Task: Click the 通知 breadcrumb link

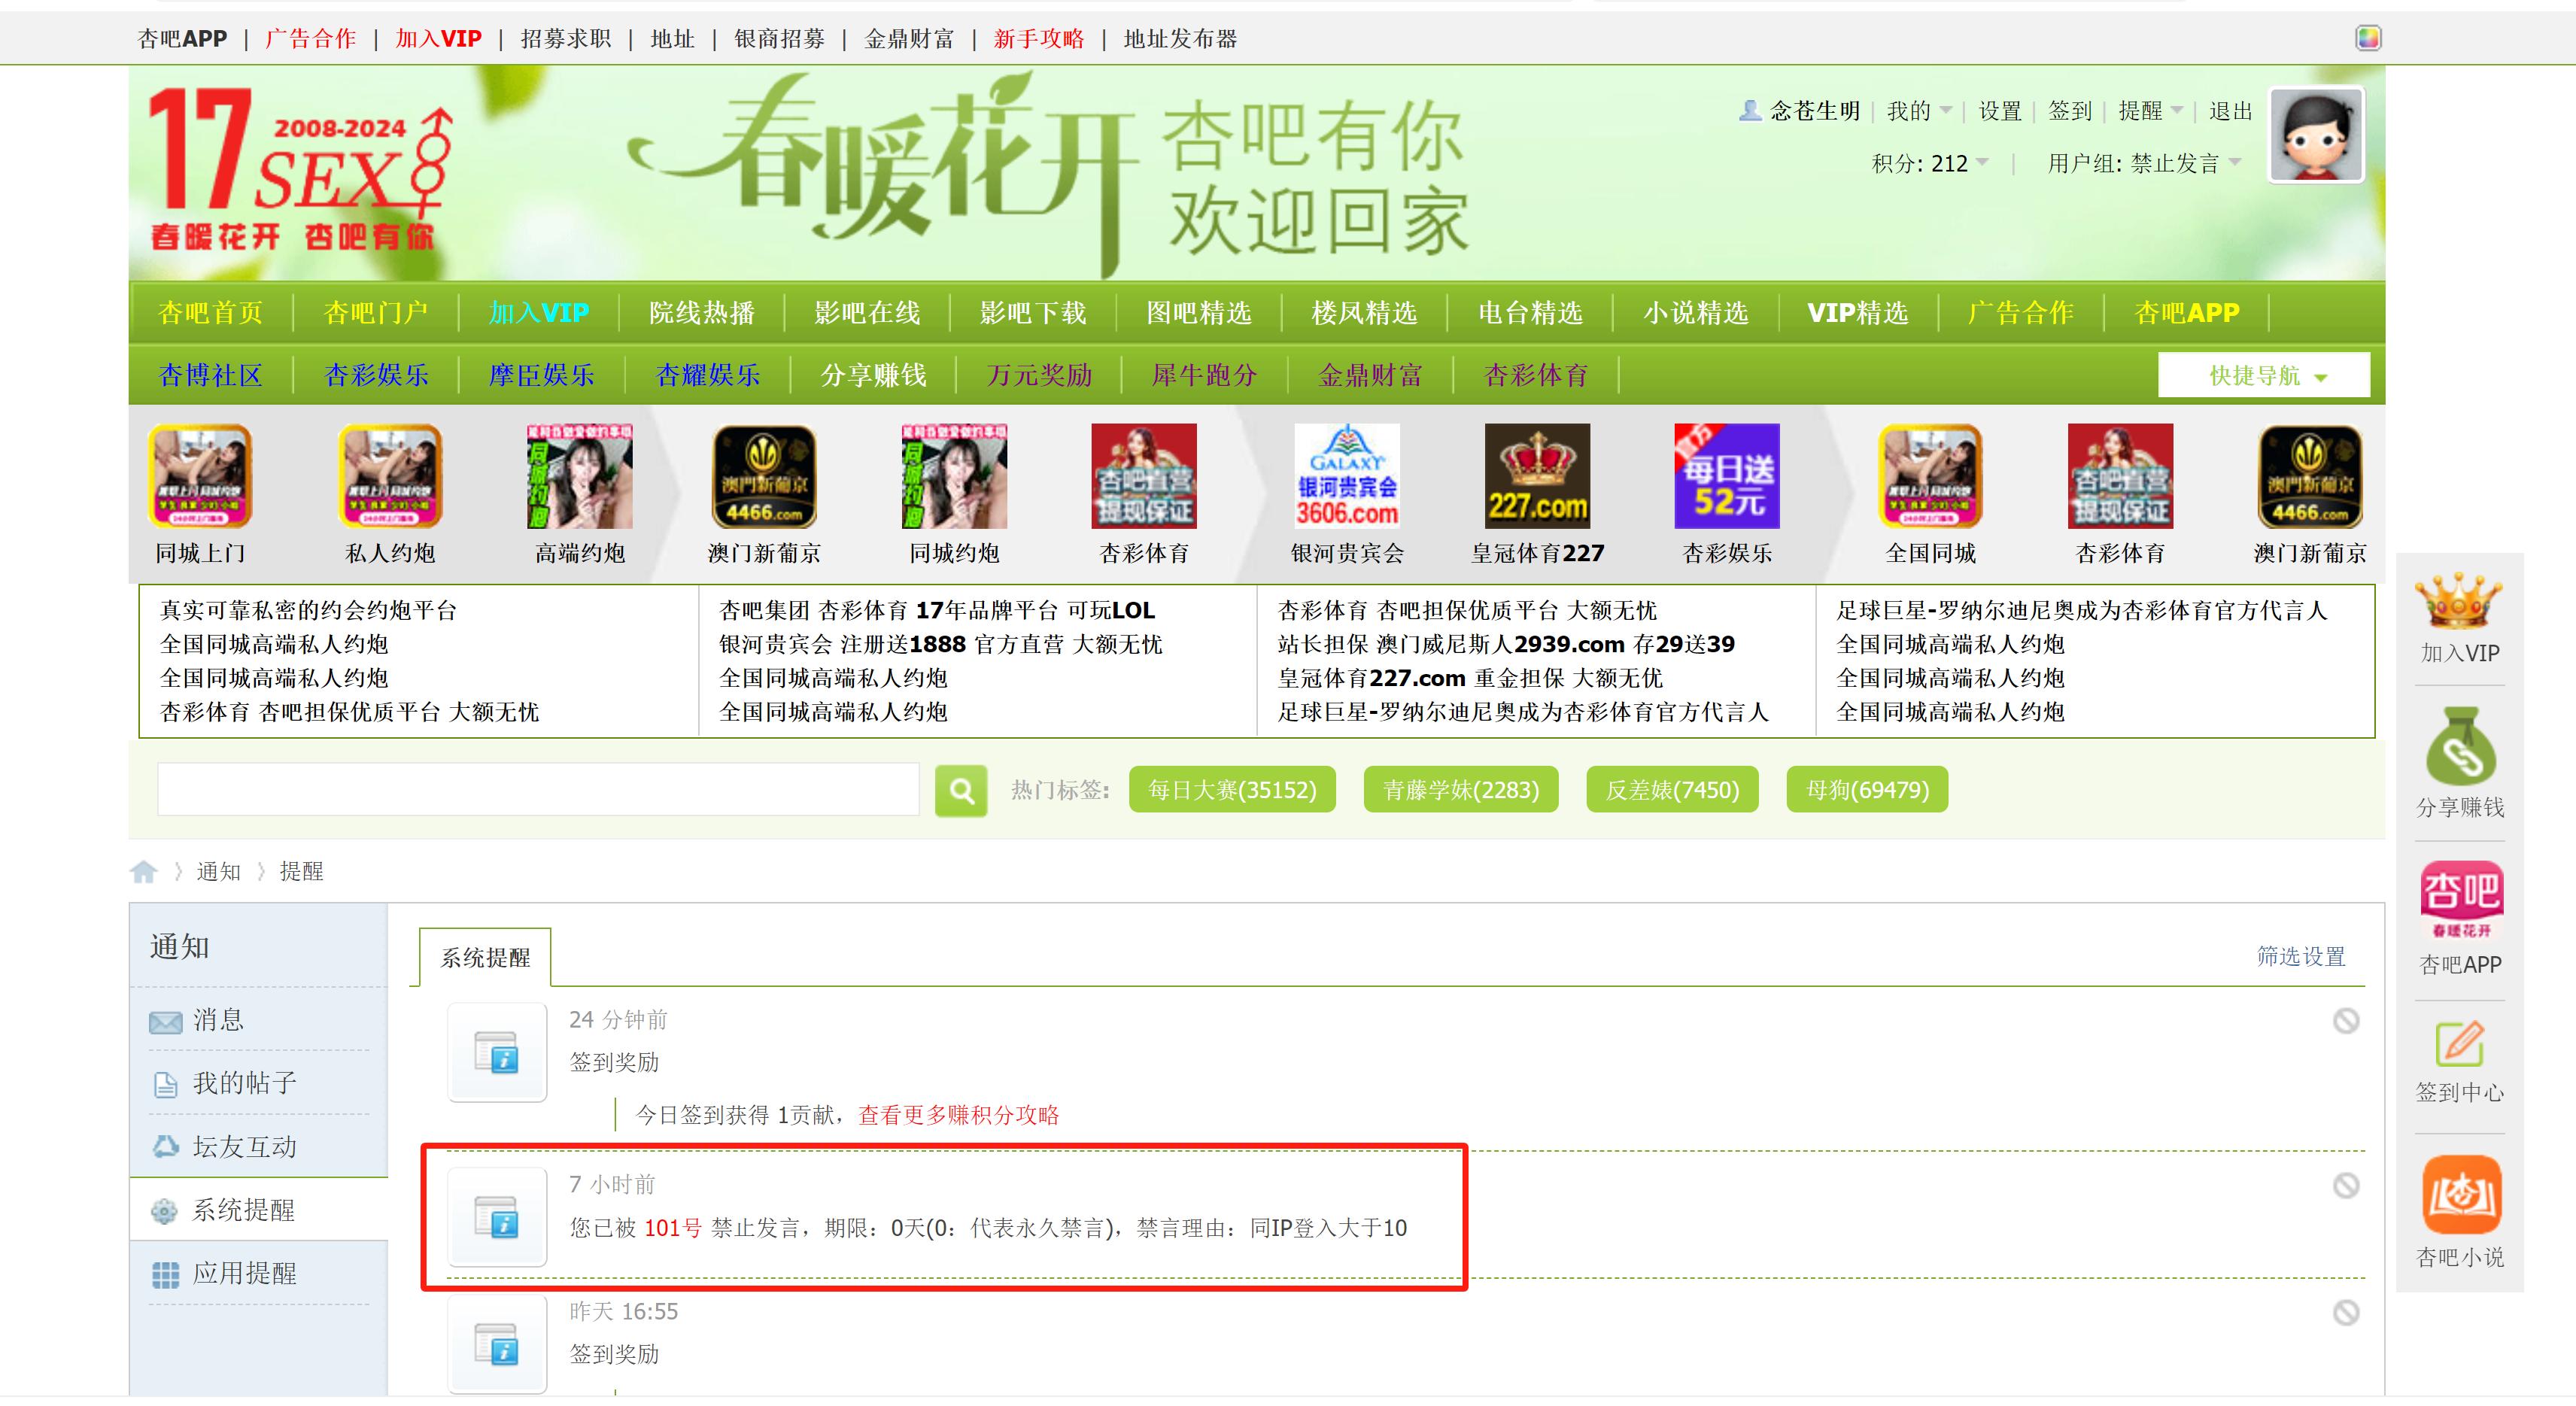Action: pos(218,872)
